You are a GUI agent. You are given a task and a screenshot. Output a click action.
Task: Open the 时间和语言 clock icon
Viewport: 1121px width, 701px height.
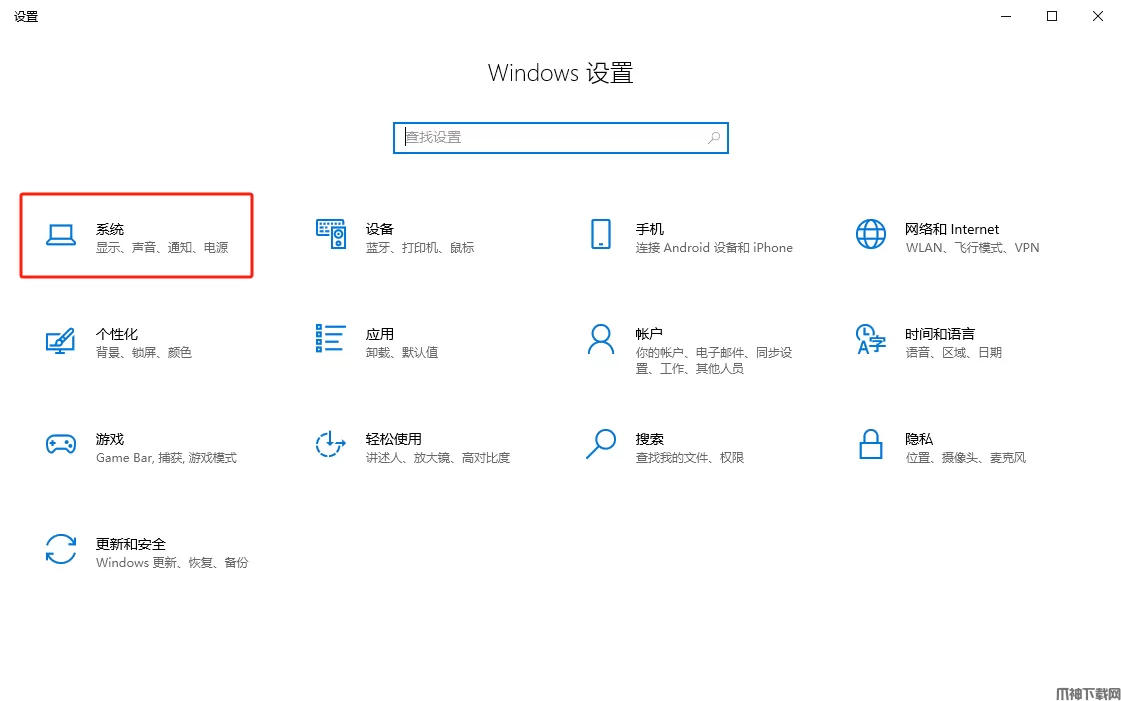tap(870, 339)
